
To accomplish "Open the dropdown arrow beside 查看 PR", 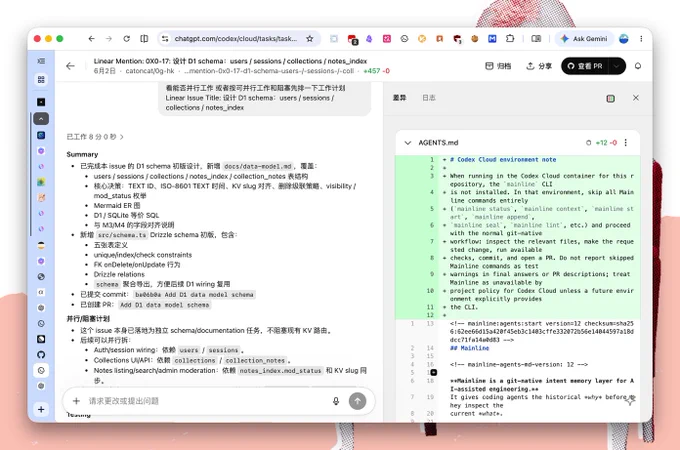I will [x=617, y=66].
